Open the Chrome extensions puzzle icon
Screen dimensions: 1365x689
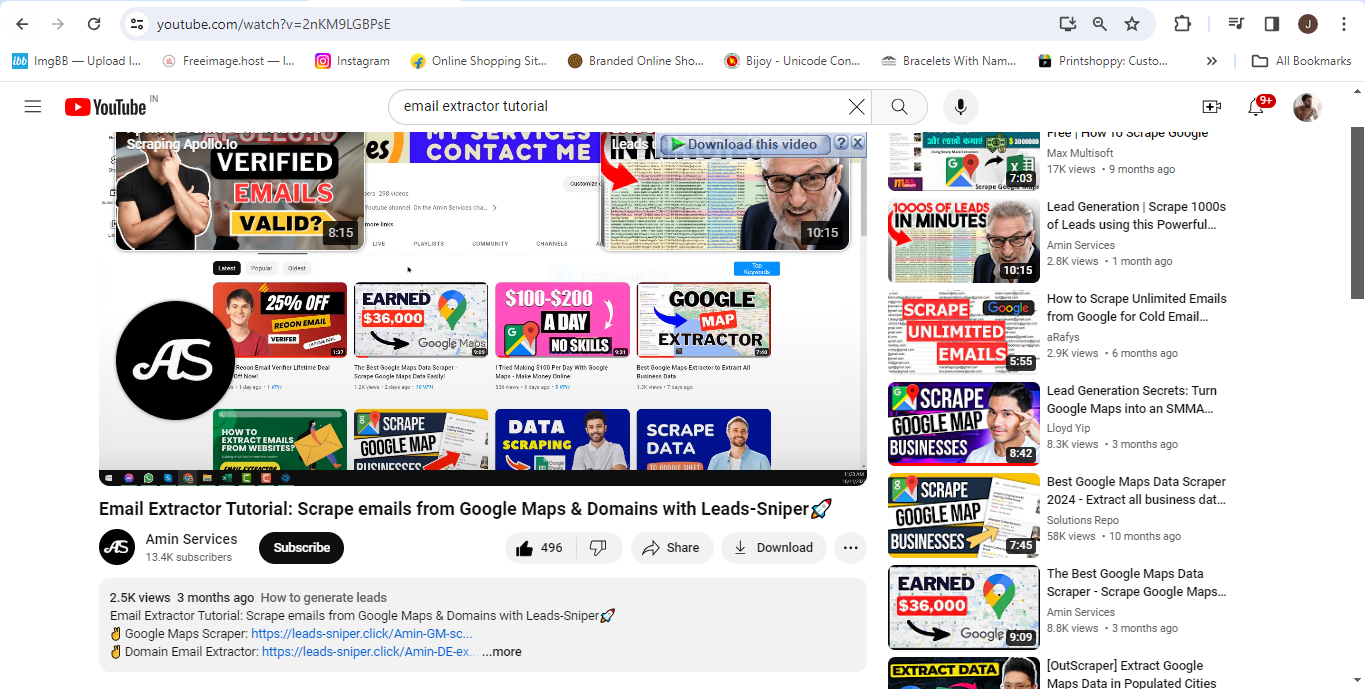tap(1182, 24)
